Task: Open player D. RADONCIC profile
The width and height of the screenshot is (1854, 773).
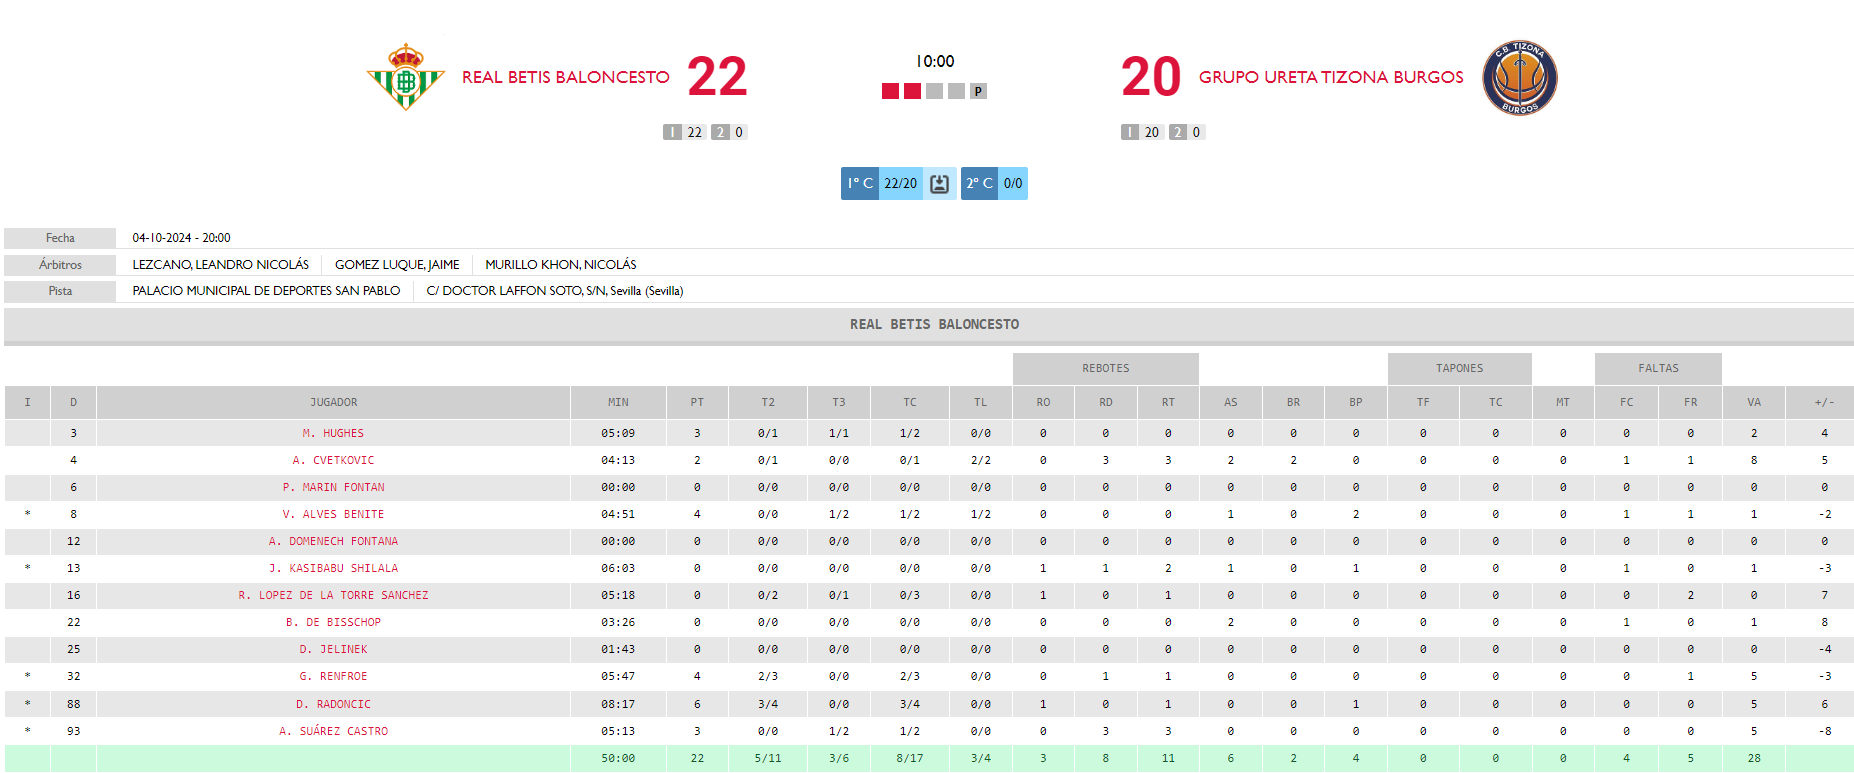Action: coord(333,704)
